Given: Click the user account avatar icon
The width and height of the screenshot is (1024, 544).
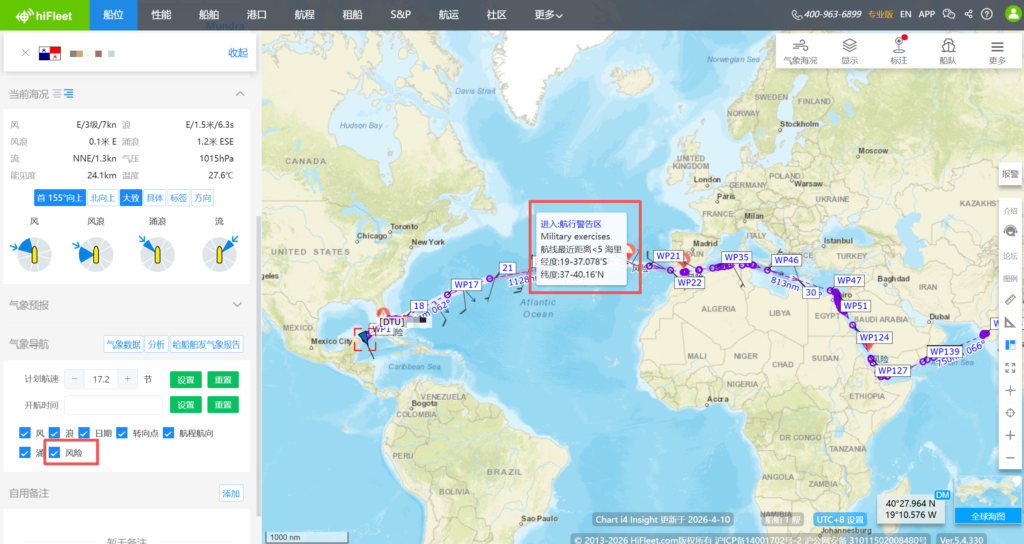Looking at the screenshot, I should [x=1010, y=15].
